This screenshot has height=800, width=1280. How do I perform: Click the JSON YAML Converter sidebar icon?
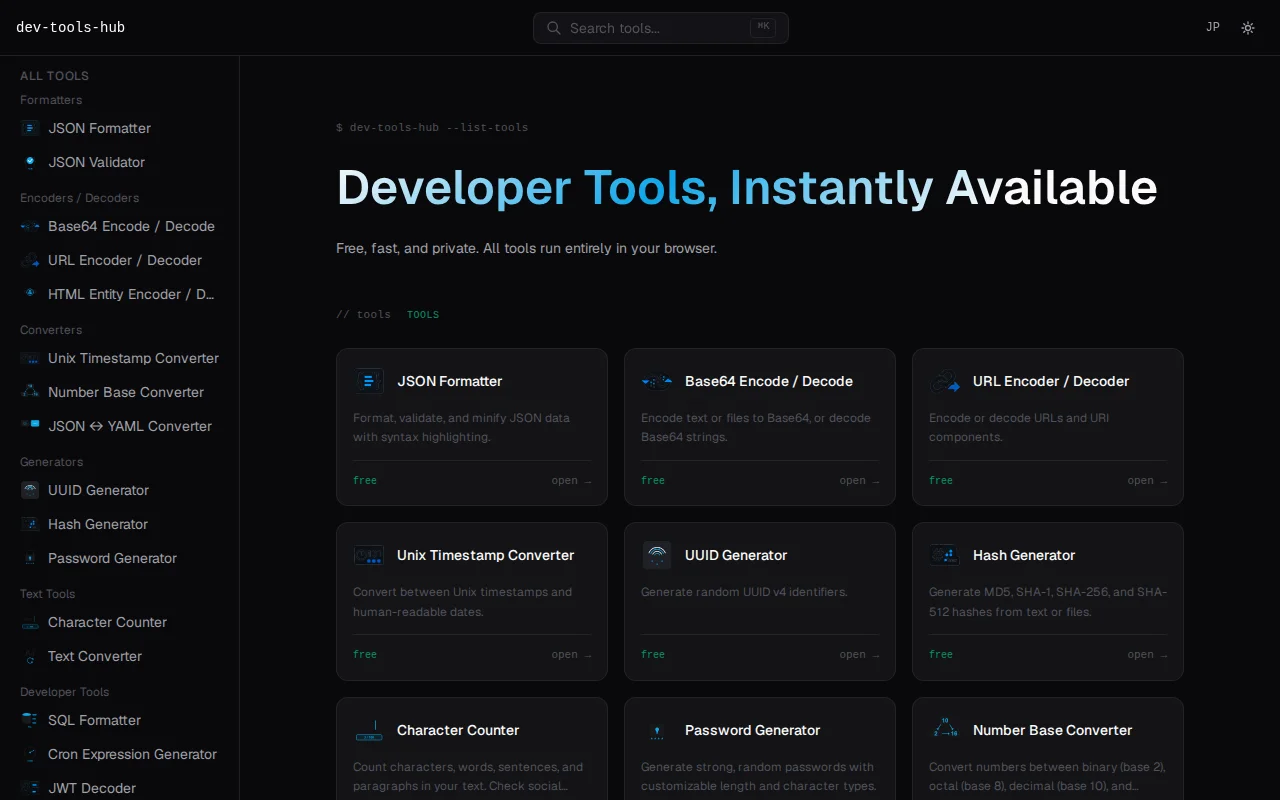tap(30, 426)
